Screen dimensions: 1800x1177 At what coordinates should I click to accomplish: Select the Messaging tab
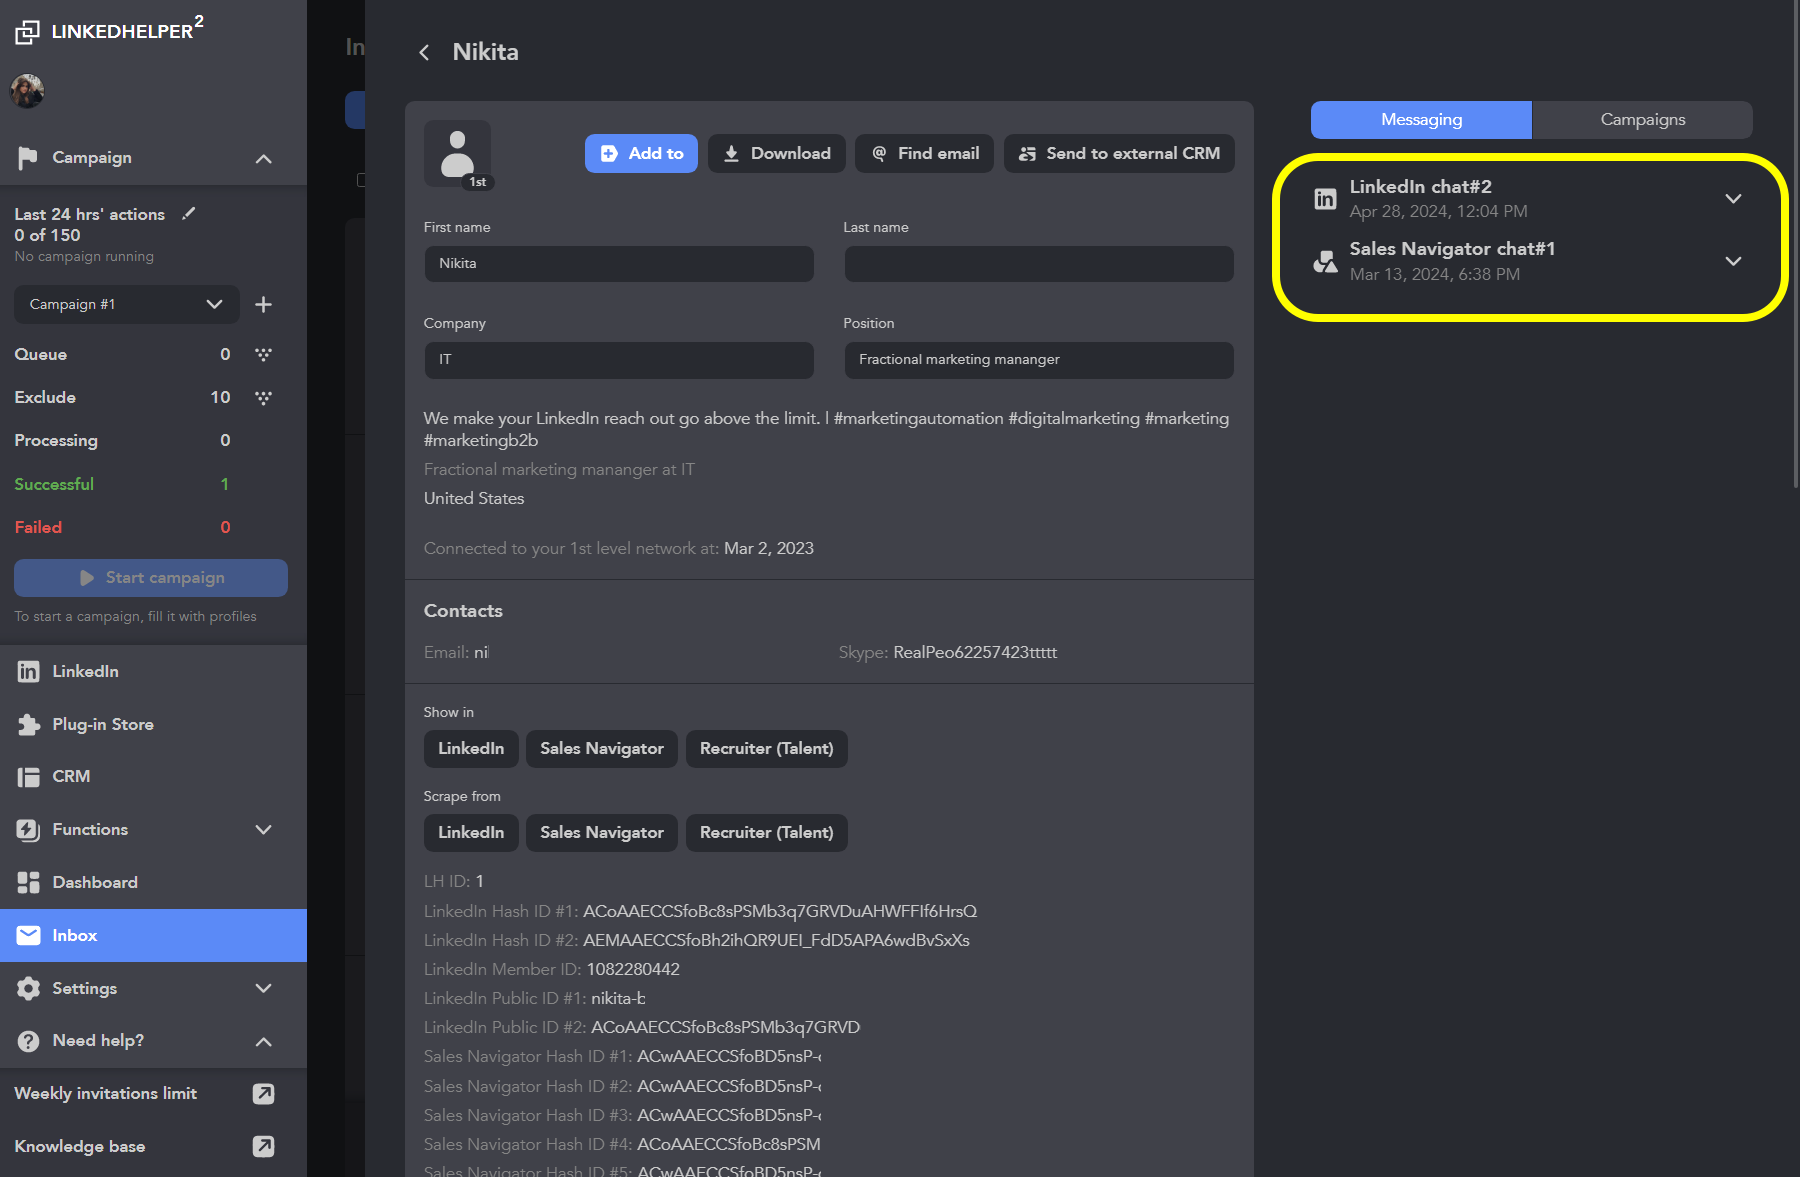(x=1420, y=119)
